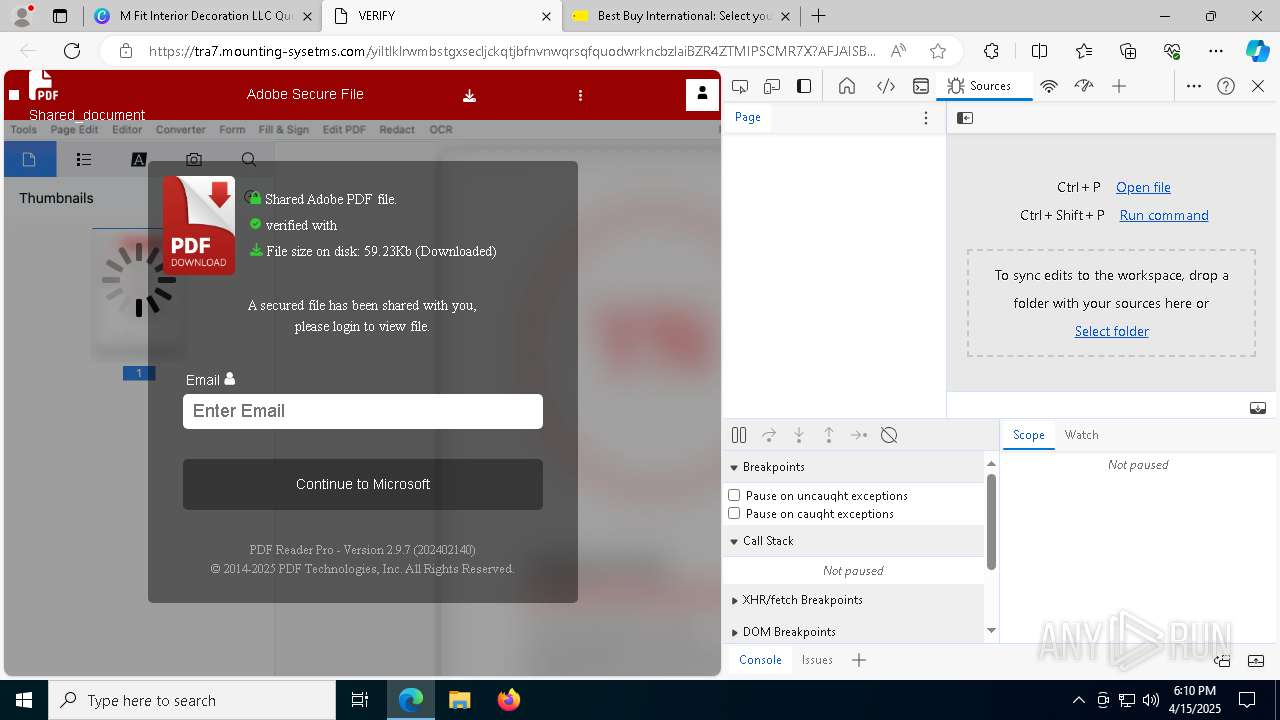Open the Issues drawer tab
The width and height of the screenshot is (1280, 720).
(x=817, y=660)
